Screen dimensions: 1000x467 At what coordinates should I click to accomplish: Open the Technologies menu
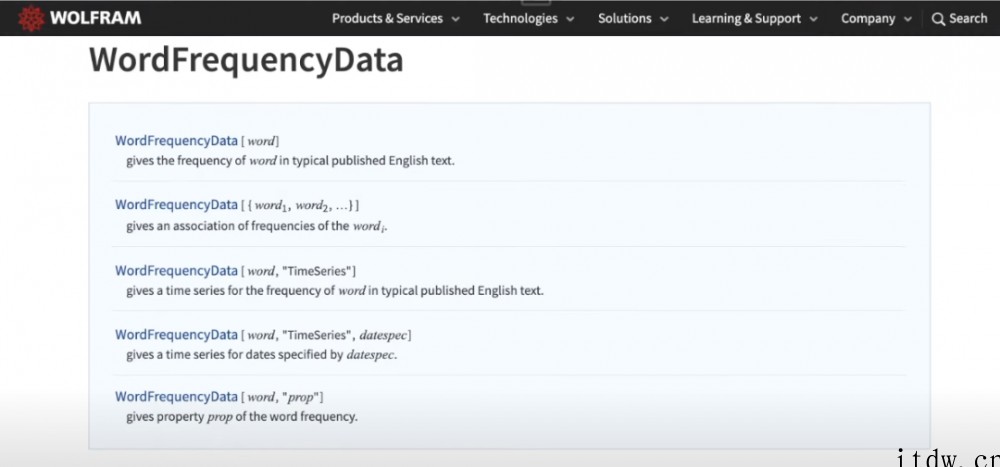520,19
